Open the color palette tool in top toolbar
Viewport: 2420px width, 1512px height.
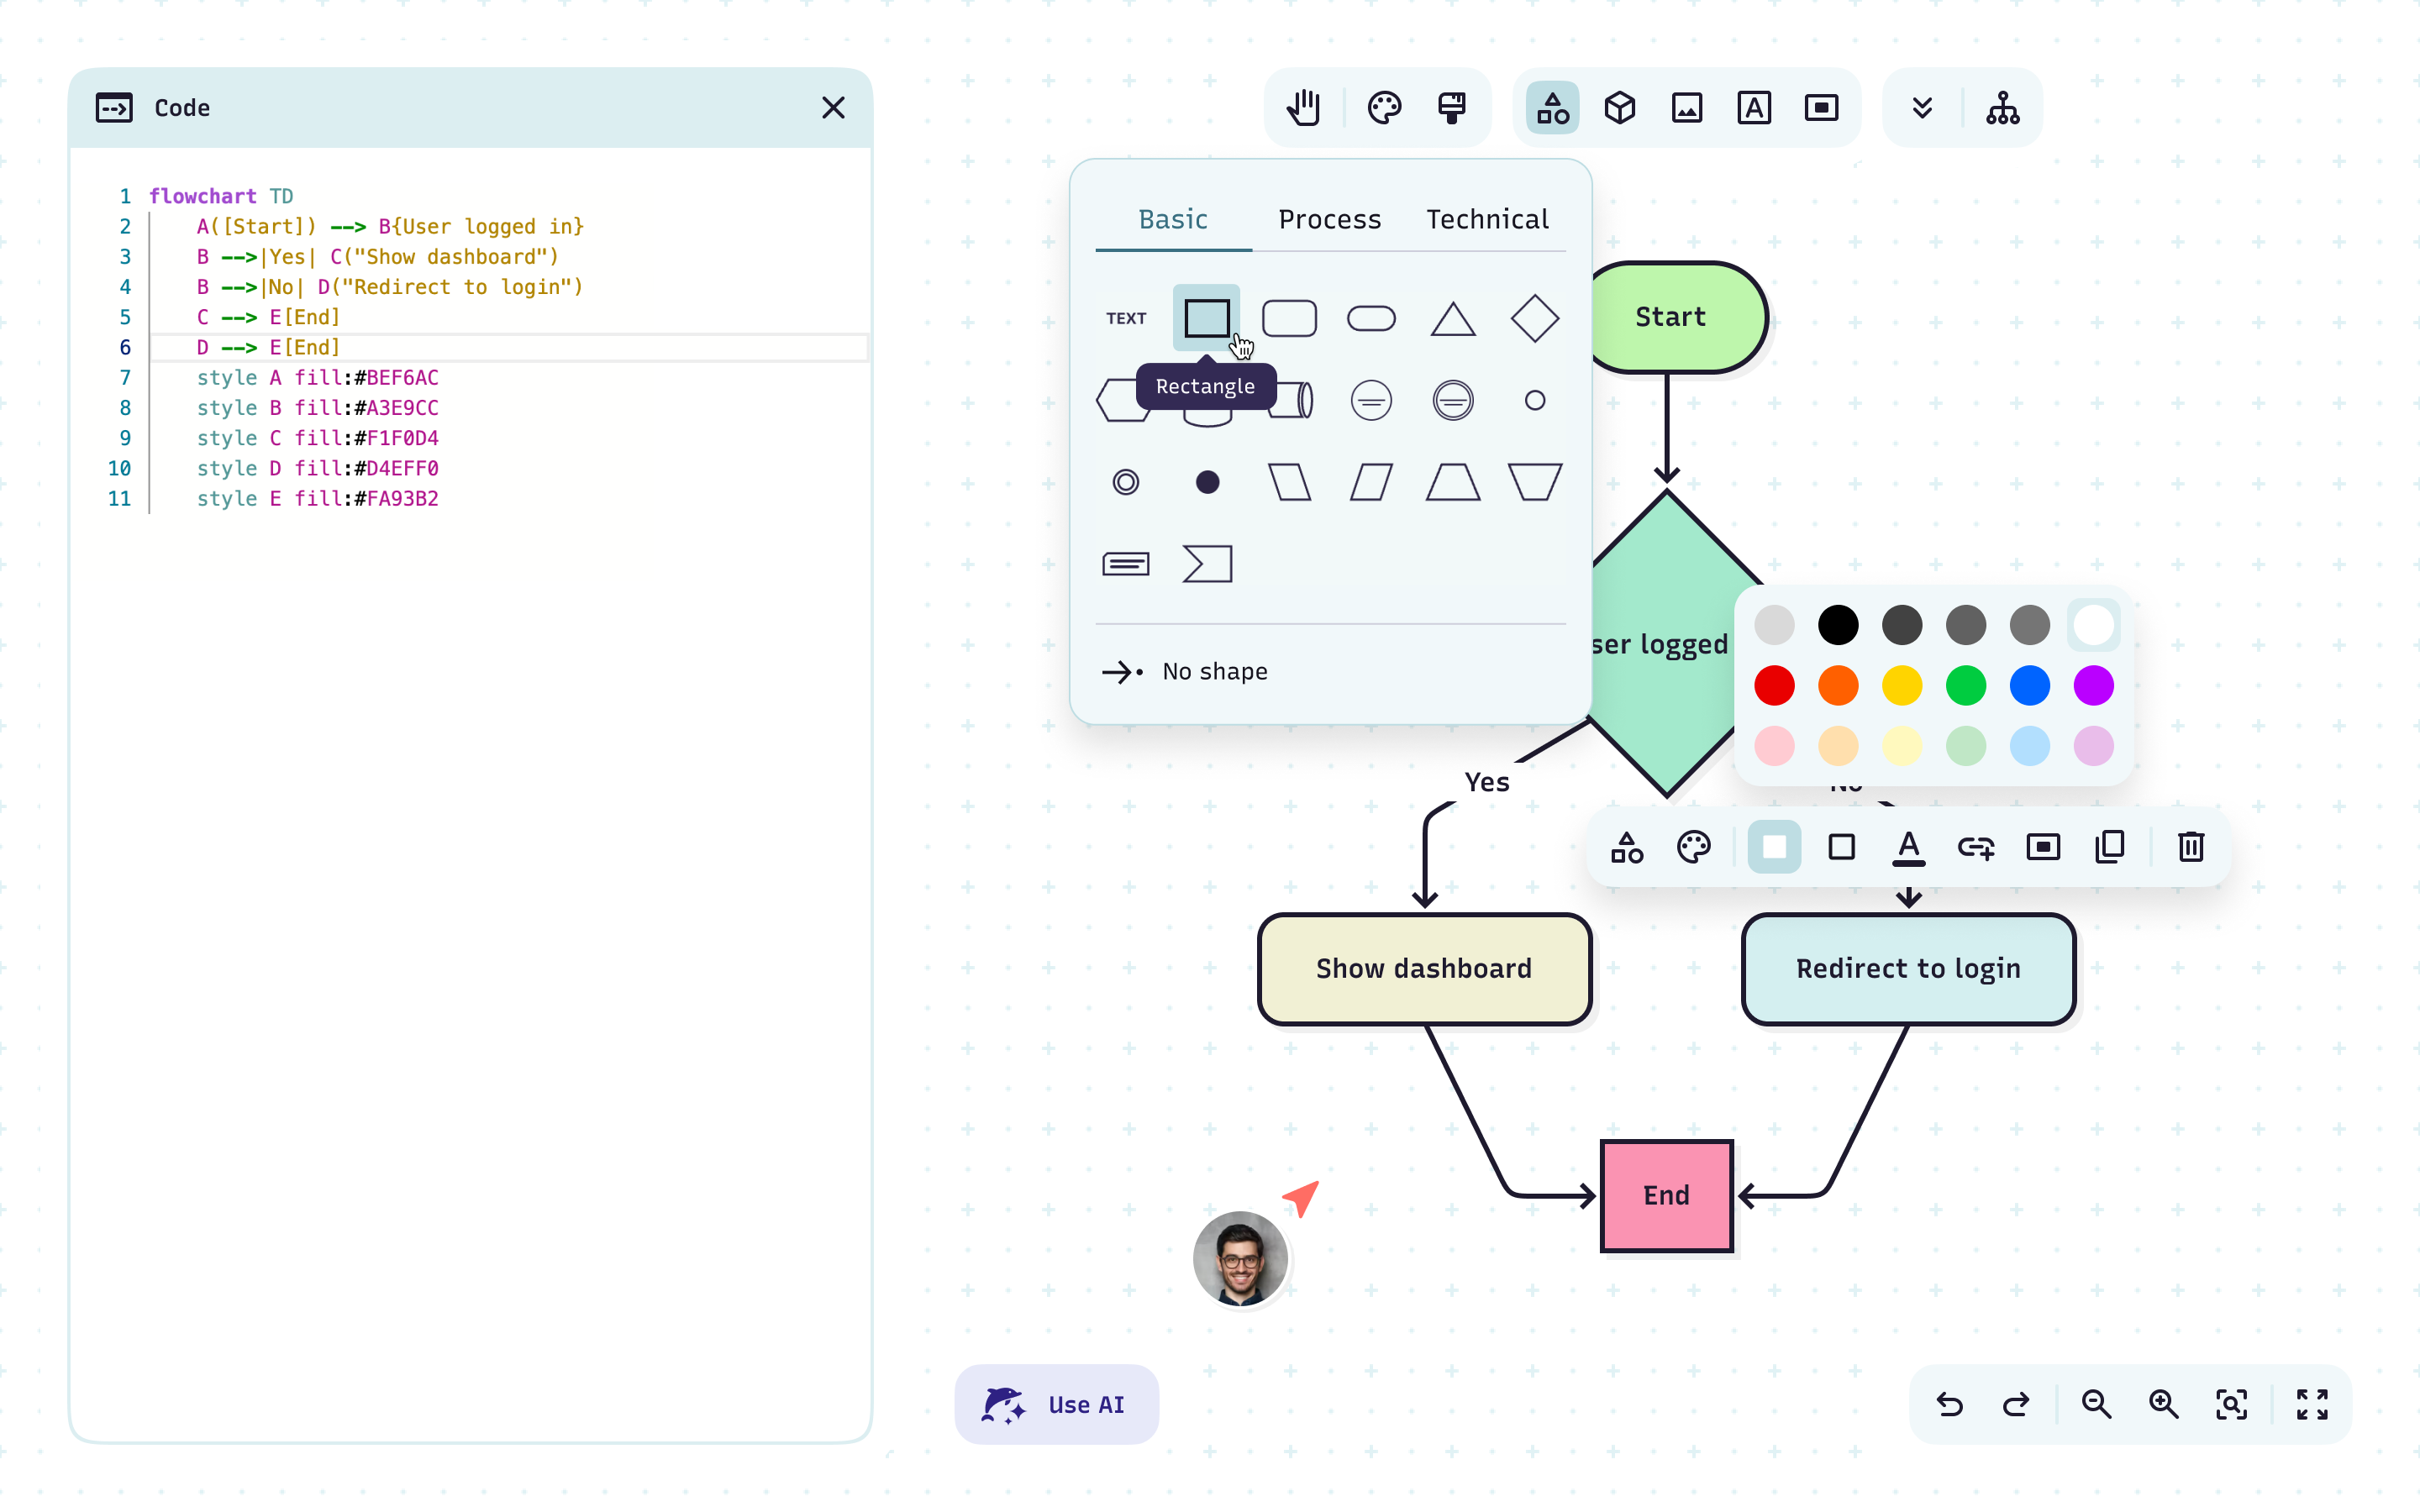[x=1385, y=107]
